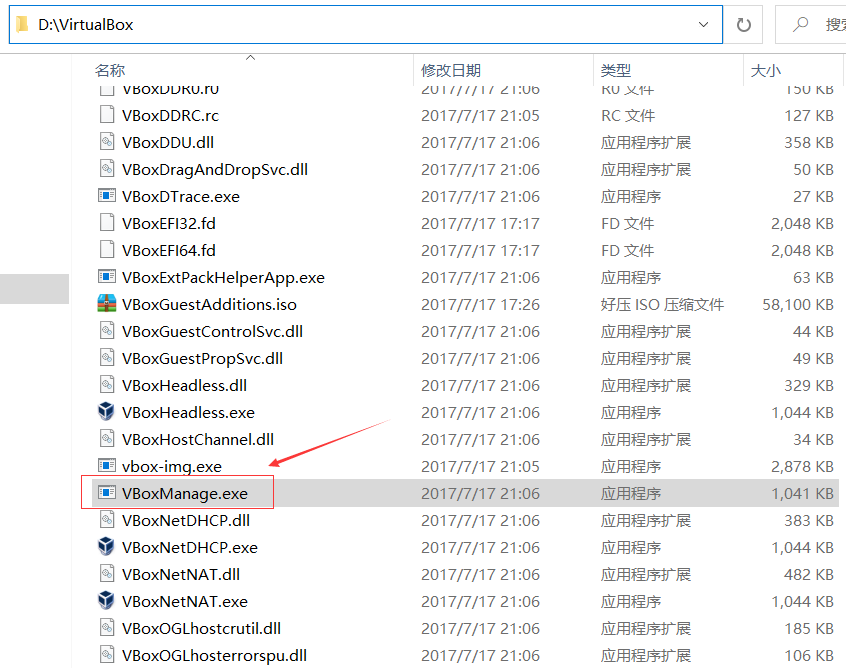Viewport: 846px width, 668px height.
Task: Click the VBoxGuestAdditions.iso archive icon
Action: [x=107, y=304]
